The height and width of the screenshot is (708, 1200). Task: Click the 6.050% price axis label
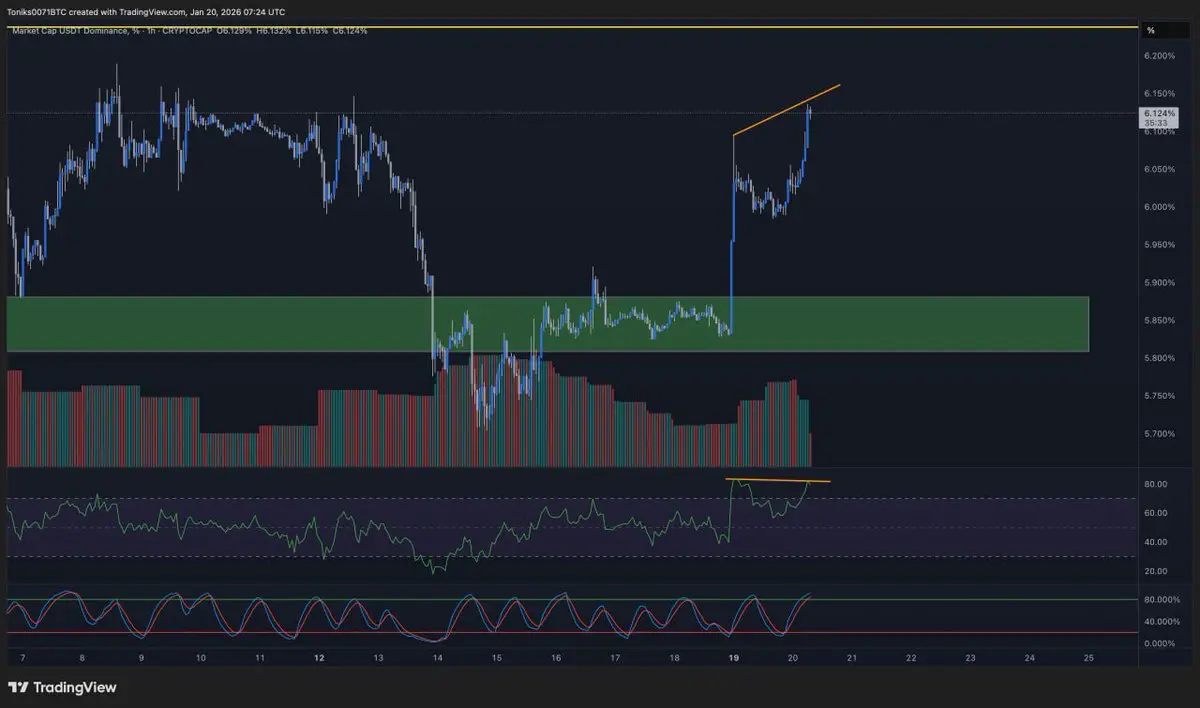(1160, 169)
